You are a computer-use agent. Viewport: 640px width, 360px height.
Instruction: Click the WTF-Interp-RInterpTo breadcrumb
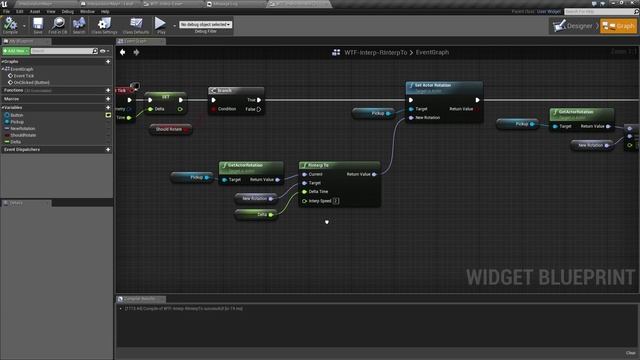[x=376, y=52]
